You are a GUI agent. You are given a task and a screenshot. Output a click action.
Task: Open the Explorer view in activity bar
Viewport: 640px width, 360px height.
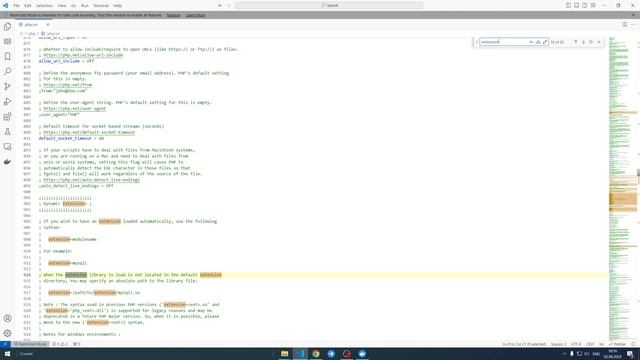click(7, 27)
